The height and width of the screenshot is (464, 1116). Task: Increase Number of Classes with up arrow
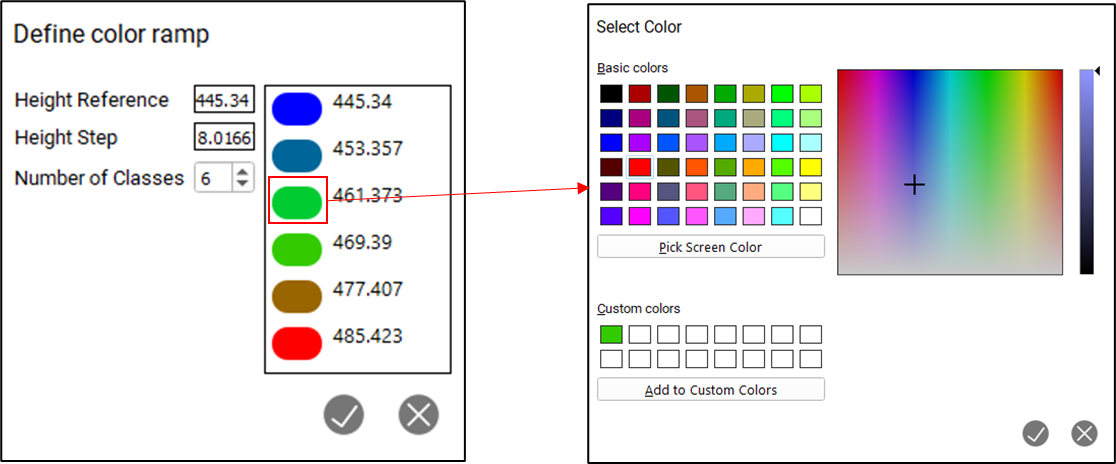coord(243,172)
